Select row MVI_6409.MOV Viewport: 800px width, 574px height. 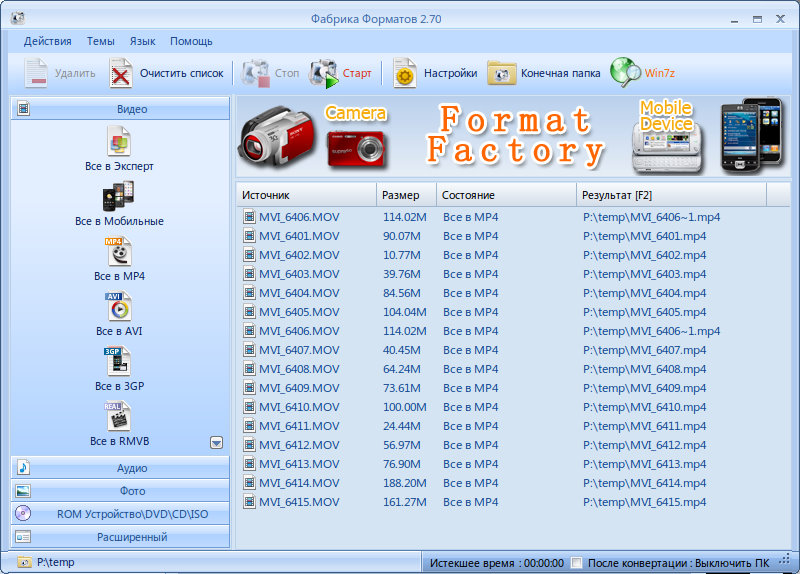513,388
